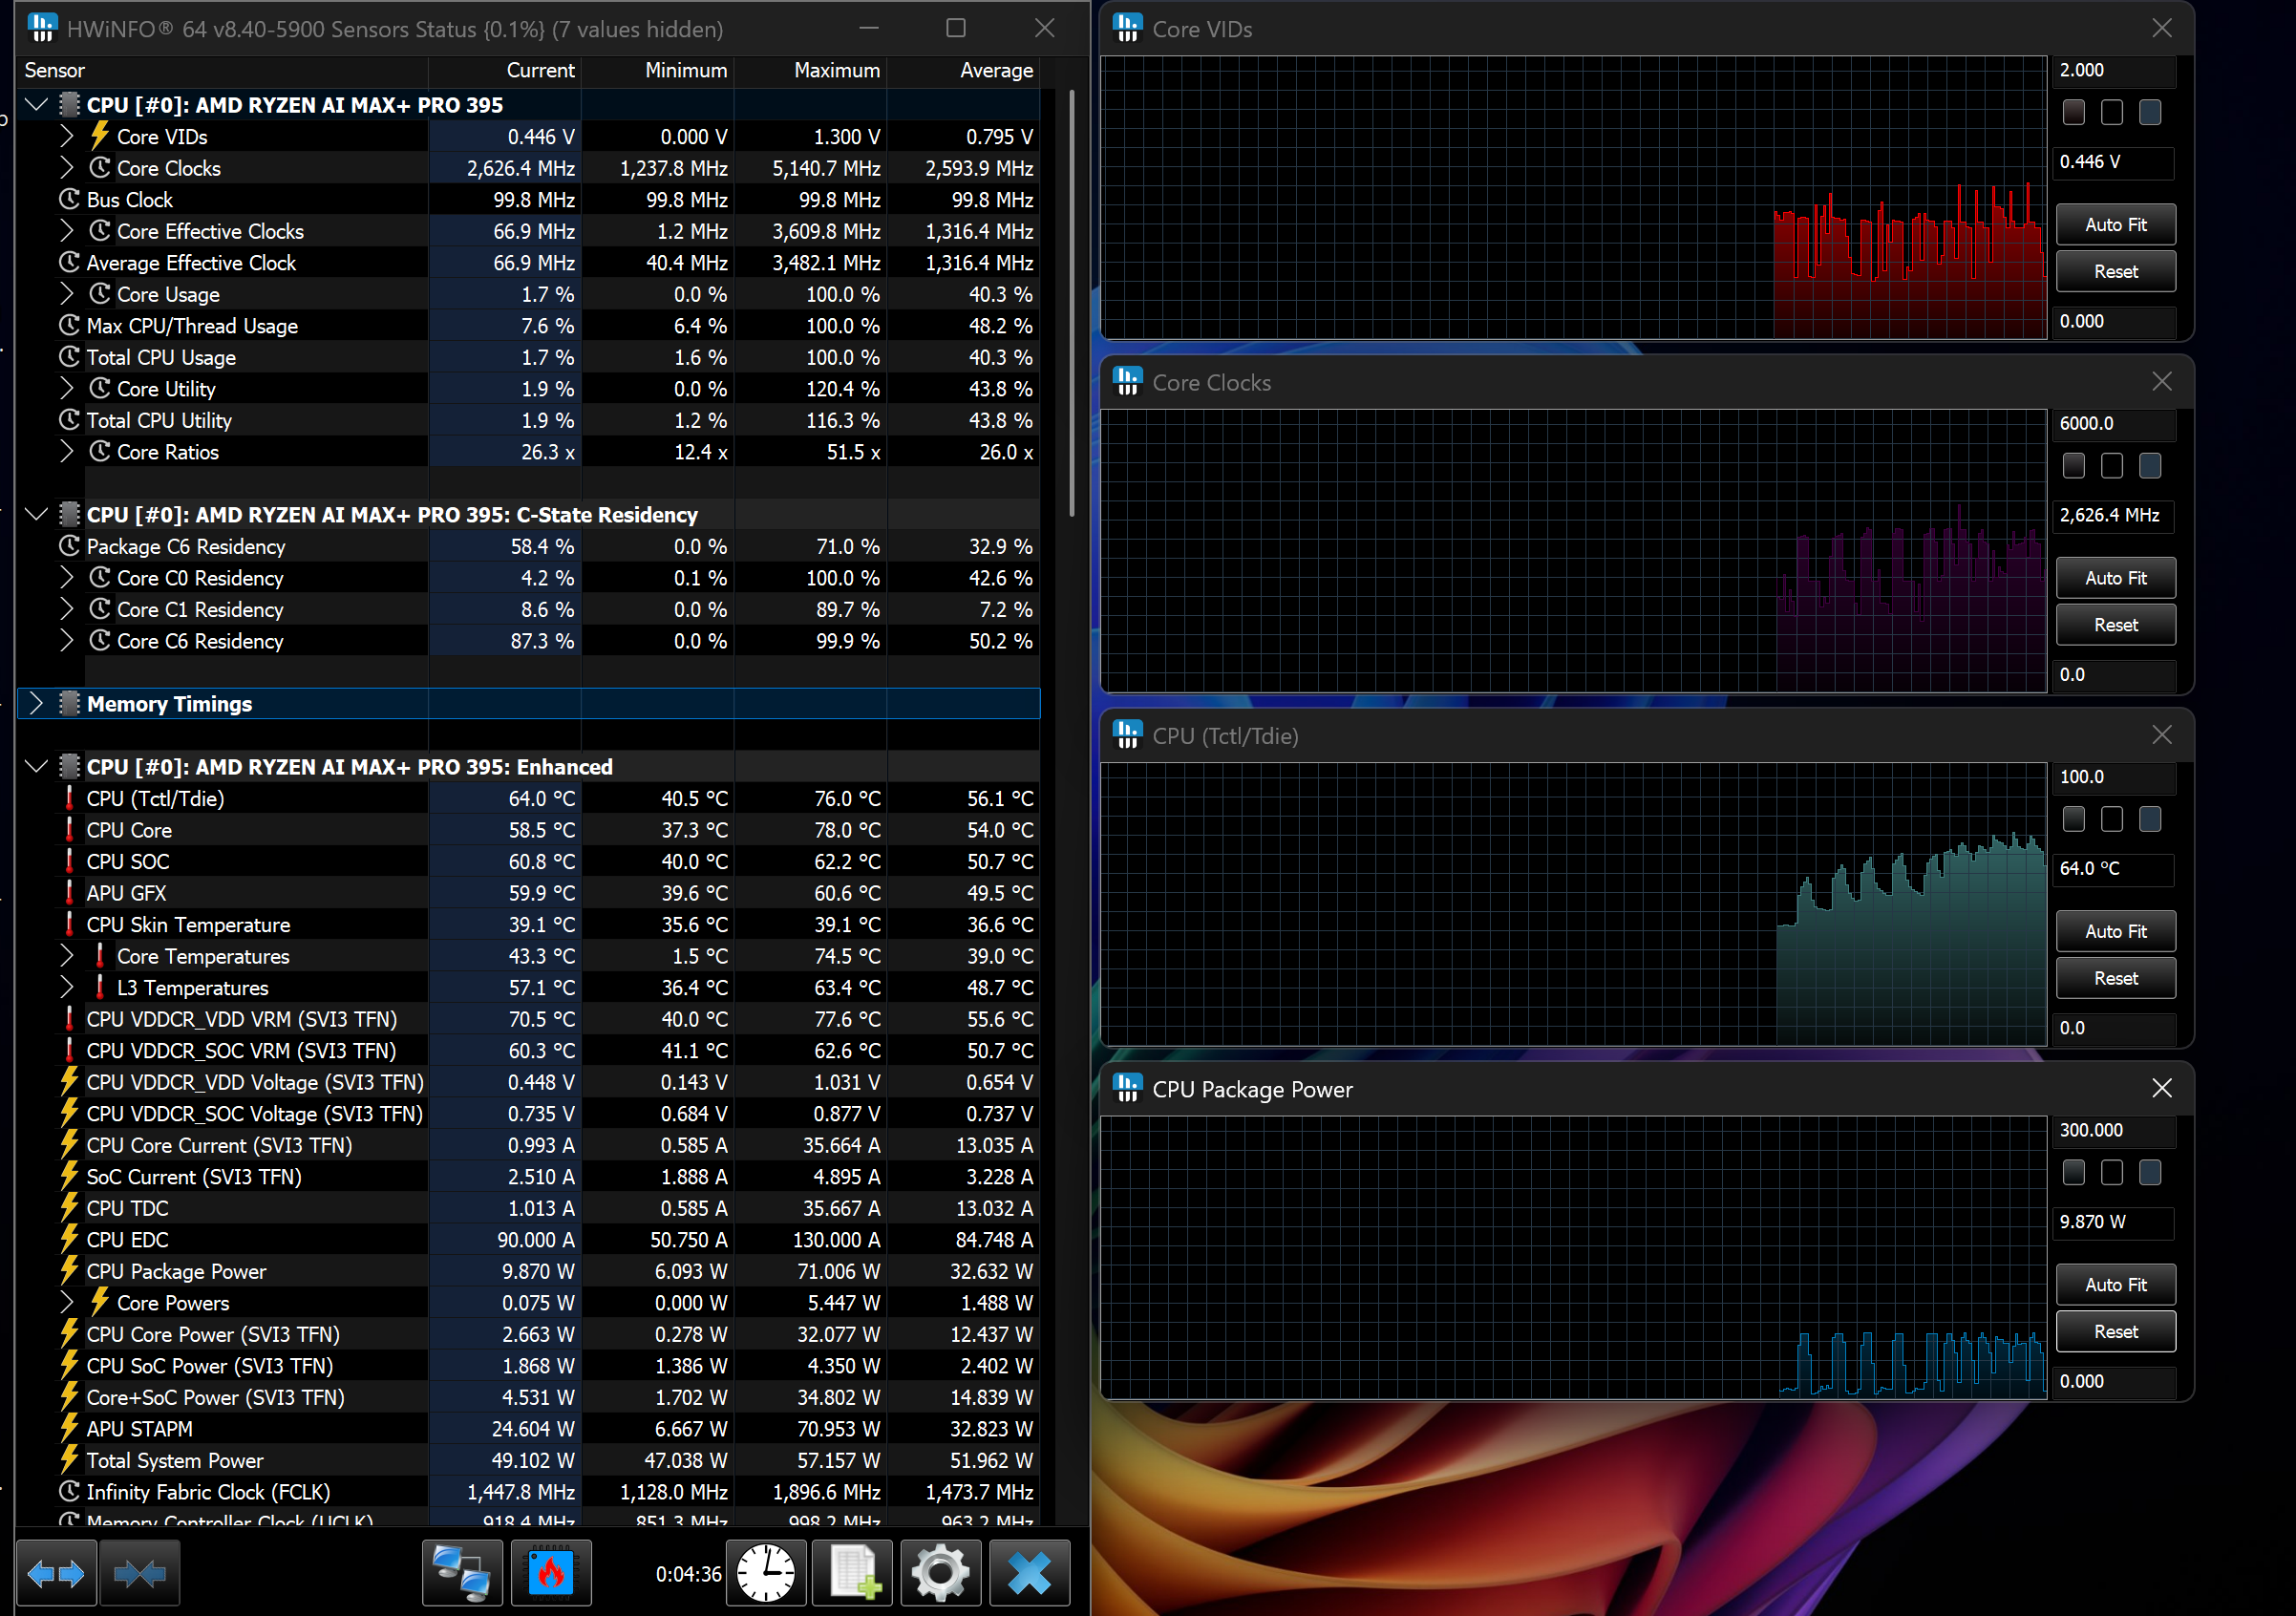
Task: Click the blue X close sensors button
Action: [x=1029, y=1574]
